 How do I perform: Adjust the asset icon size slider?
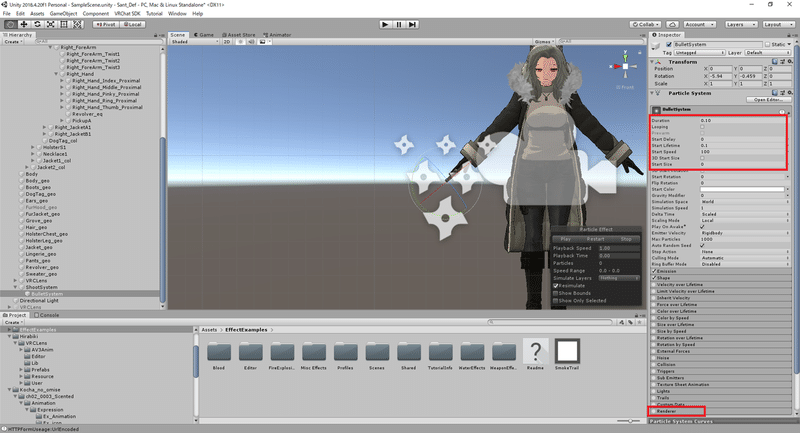tap(630, 421)
